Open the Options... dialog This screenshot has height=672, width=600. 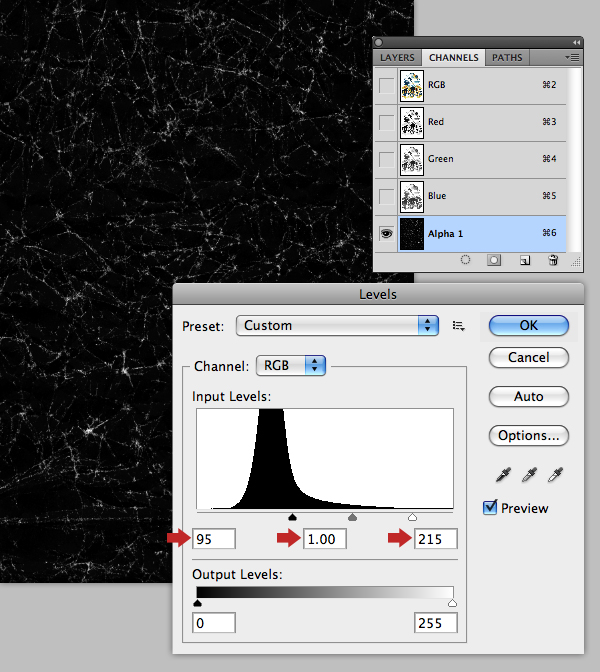529,435
